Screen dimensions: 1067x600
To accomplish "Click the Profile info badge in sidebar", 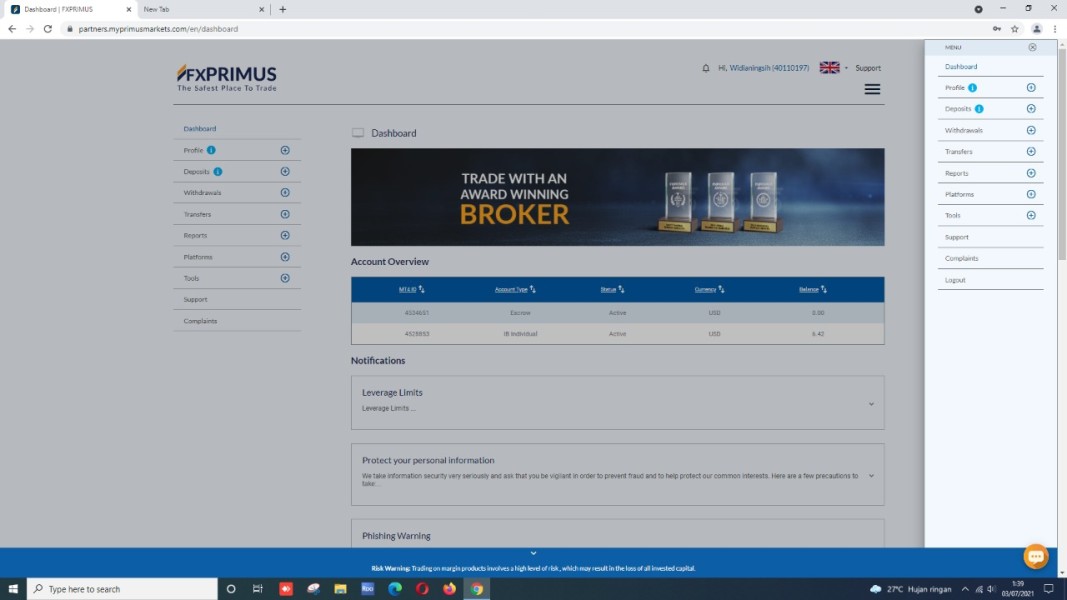I will [x=211, y=150].
